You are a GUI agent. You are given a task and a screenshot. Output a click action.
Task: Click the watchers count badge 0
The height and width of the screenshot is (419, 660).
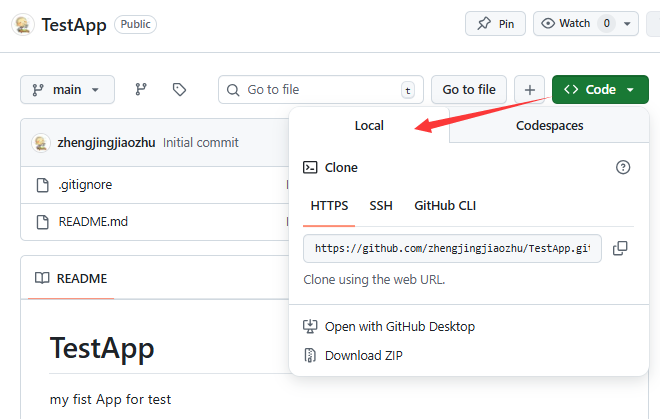click(607, 24)
